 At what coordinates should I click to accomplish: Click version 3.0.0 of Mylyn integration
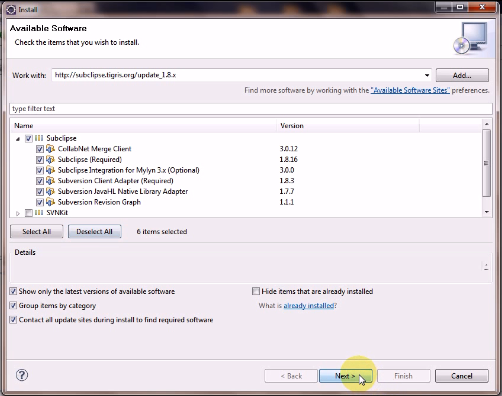(287, 170)
